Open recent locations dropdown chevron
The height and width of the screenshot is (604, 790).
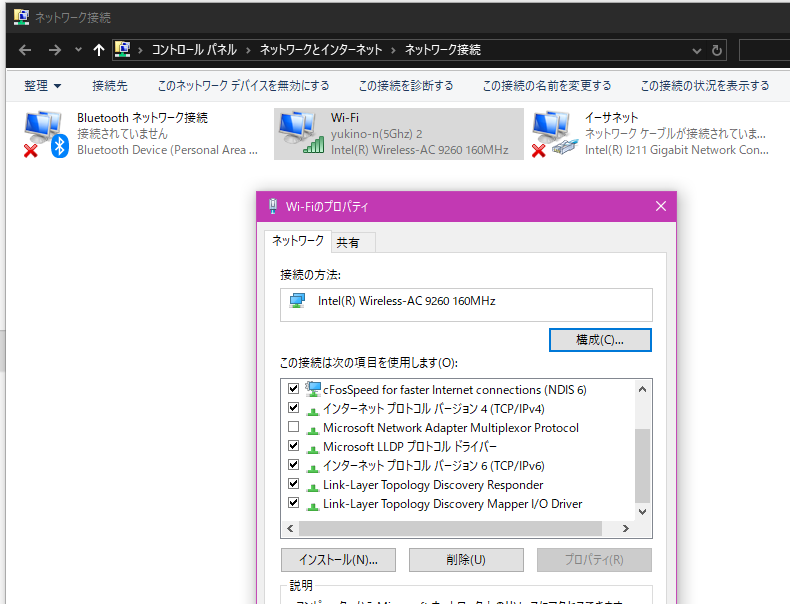click(78, 50)
